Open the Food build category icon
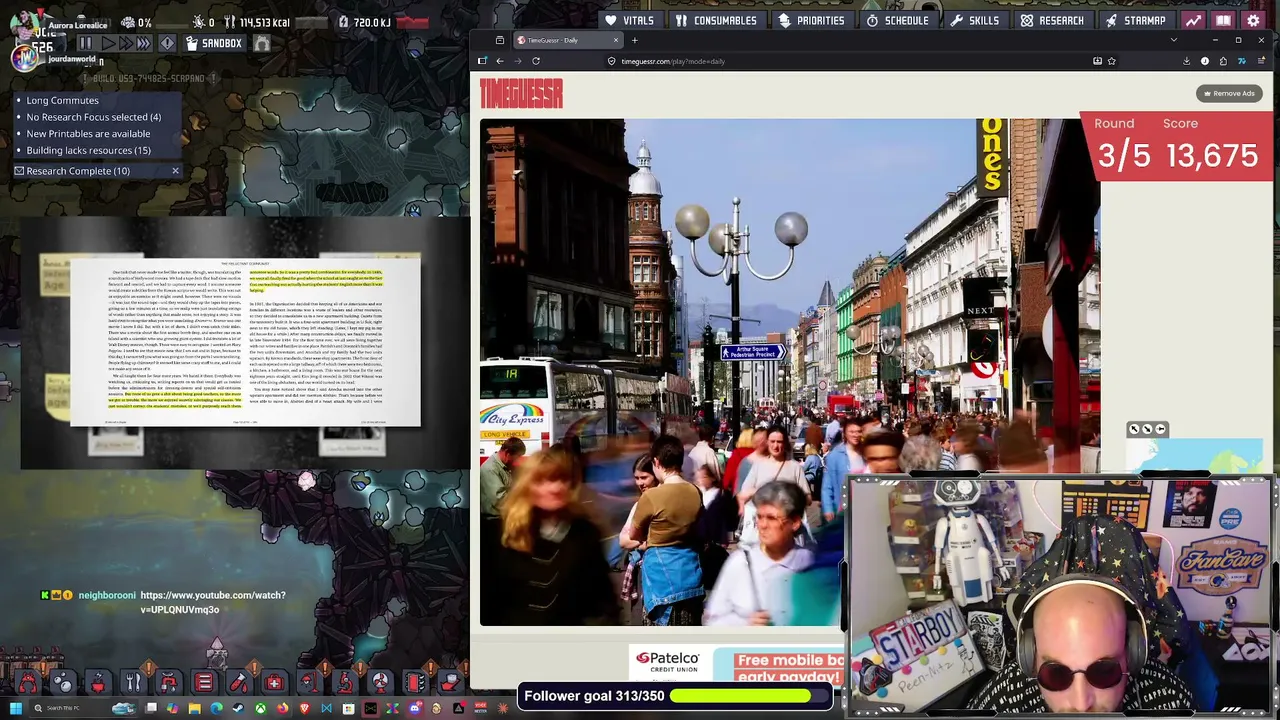The image size is (1280, 720). coord(133,683)
